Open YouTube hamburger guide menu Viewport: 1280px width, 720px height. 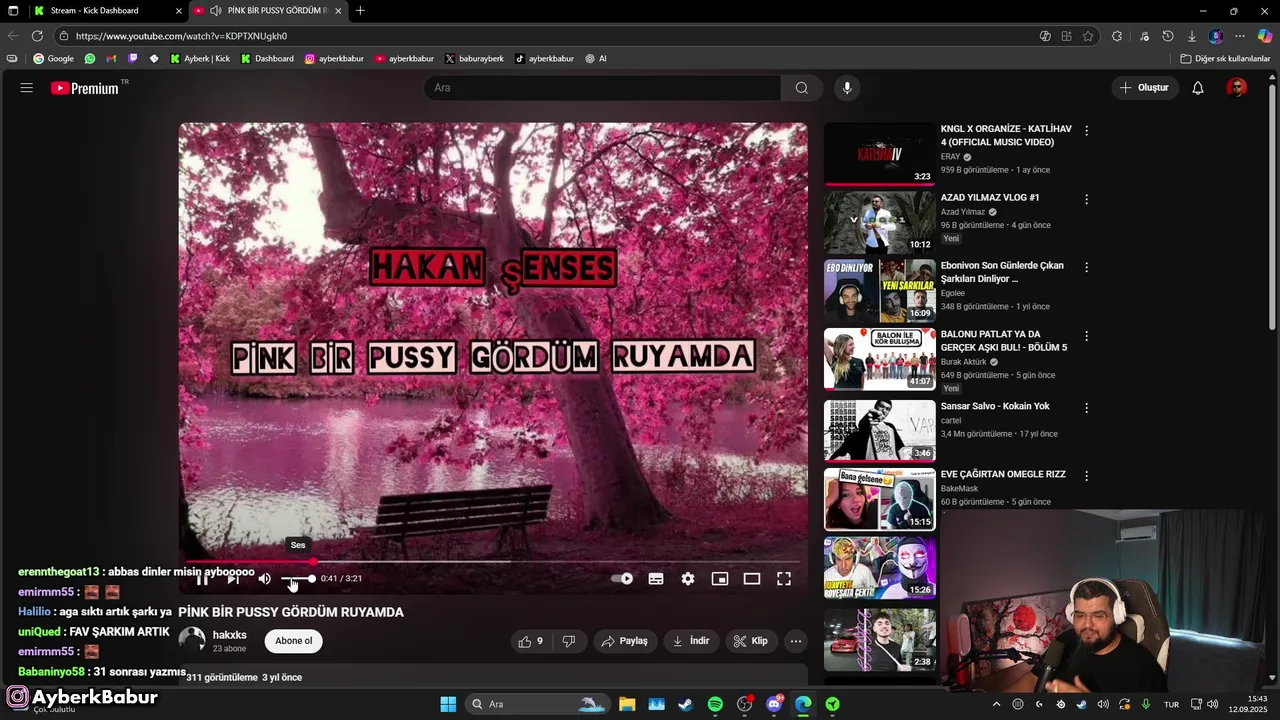coord(27,88)
